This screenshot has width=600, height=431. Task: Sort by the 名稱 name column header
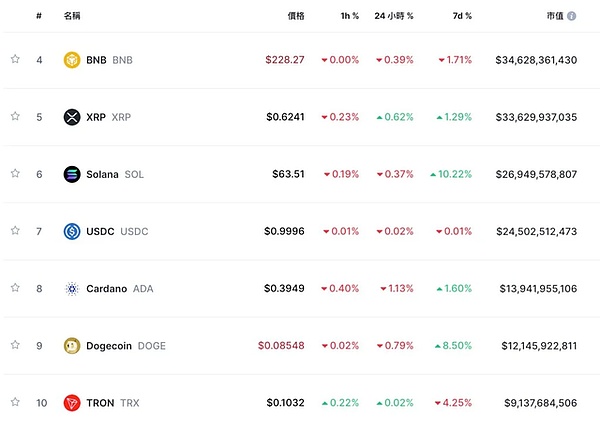[72, 17]
